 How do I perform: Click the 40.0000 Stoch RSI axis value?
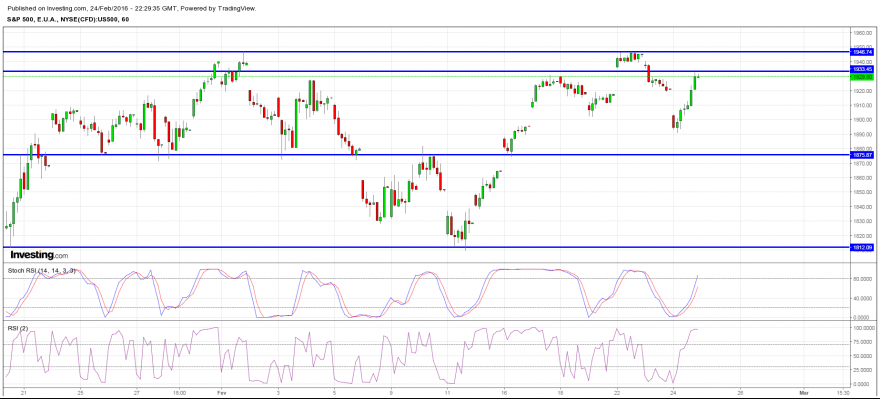click(x=863, y=298)
